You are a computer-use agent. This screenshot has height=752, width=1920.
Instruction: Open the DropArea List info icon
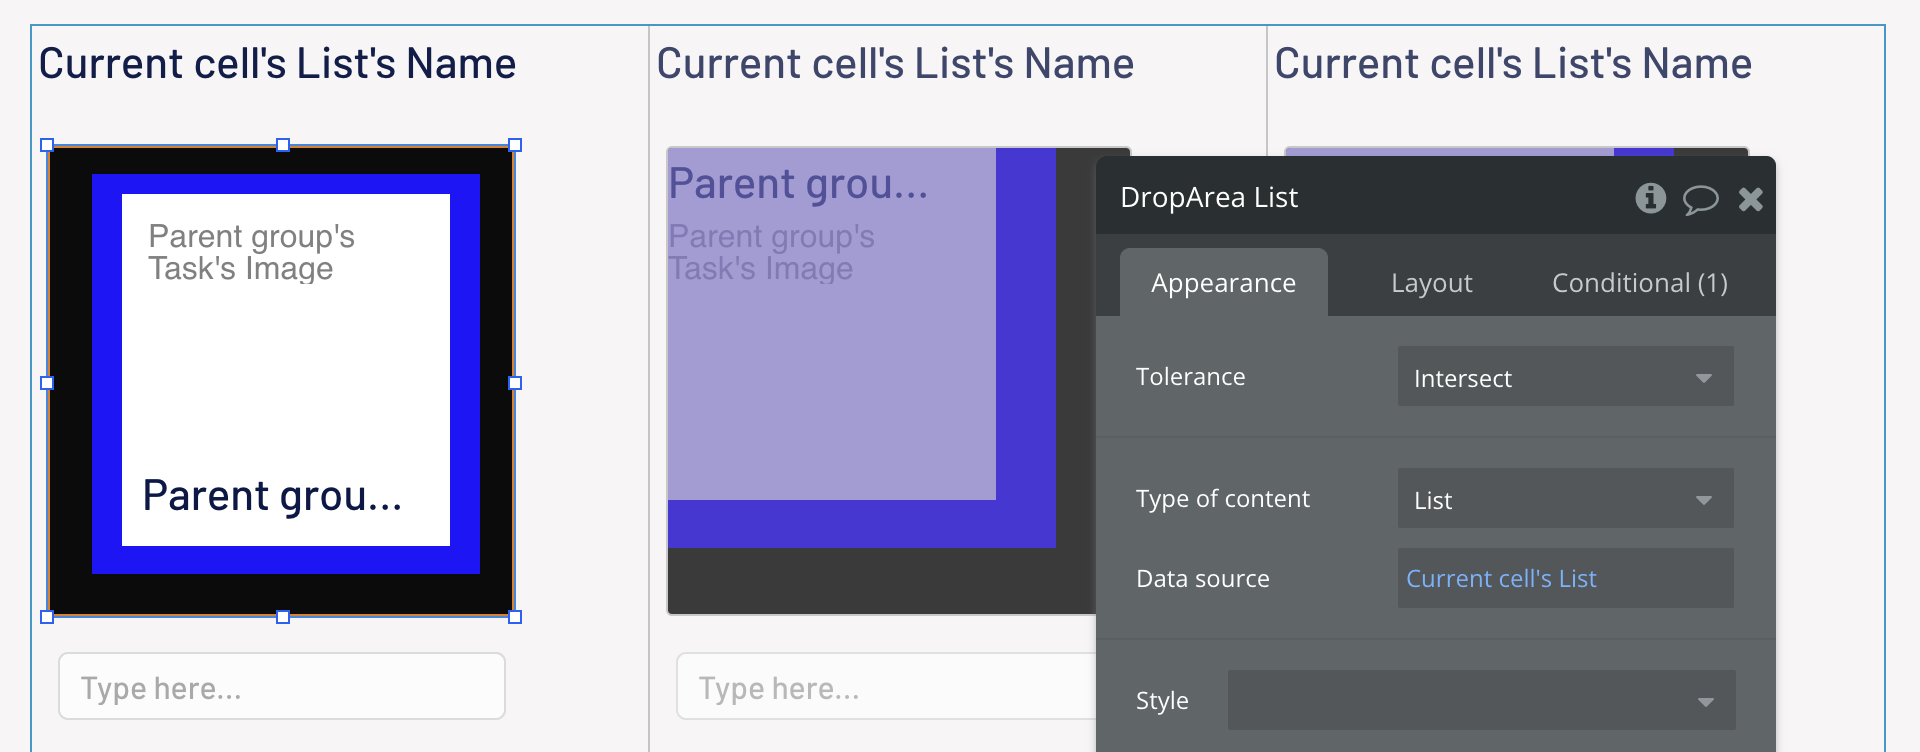(1650, 198)
